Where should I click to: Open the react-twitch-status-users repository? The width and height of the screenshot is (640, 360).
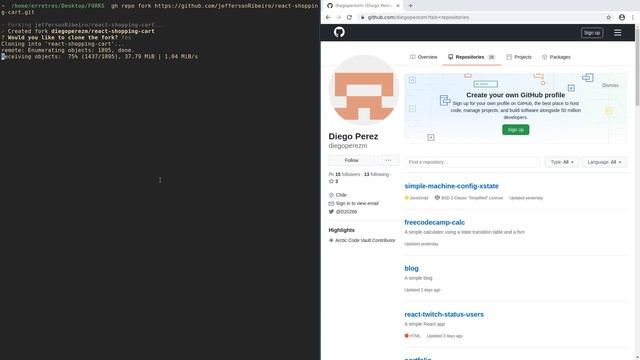pyautogui.click(x=444, y=315)
